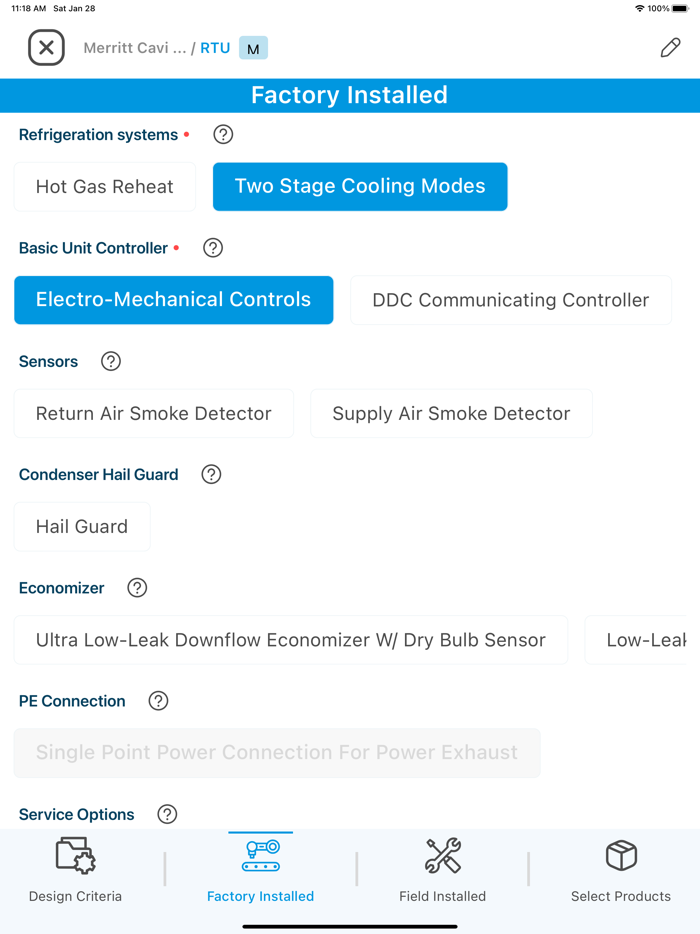Image resolution: width=700 pixels, height=934 pixels.
Task: Open help for Condenser Hail Guard
Action: [x=211, y=474]
